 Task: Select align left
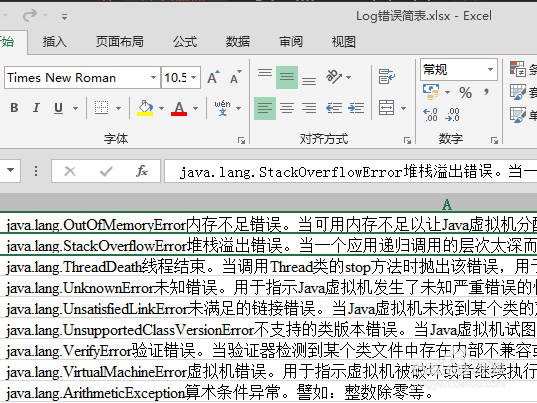(265, 108)
